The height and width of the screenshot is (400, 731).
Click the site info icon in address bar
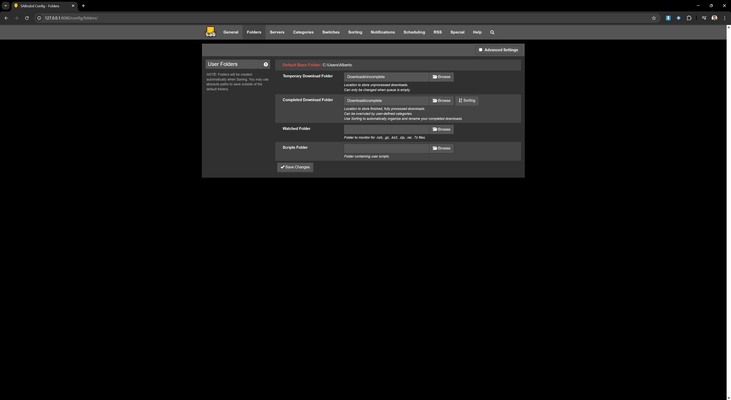tap(39, 18)
